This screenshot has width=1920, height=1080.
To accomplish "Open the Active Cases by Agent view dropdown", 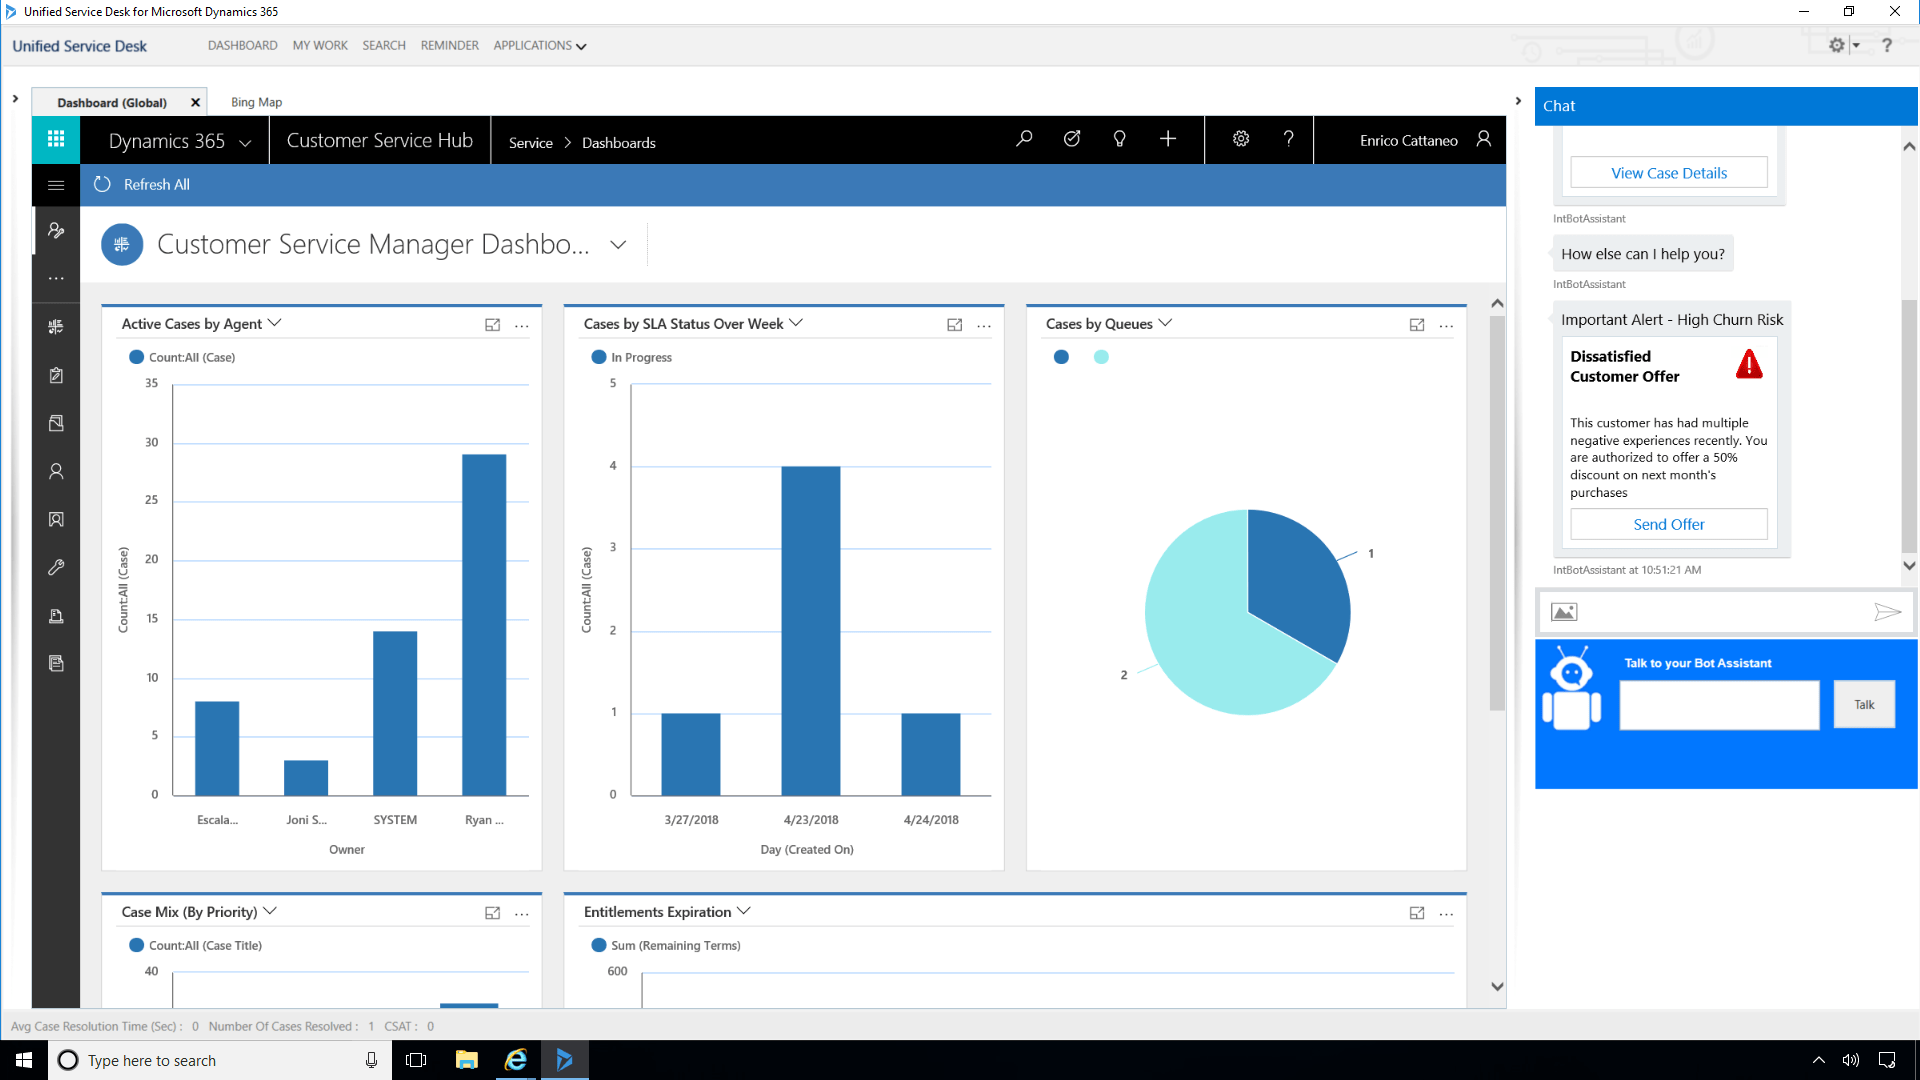I will point(275,323).
